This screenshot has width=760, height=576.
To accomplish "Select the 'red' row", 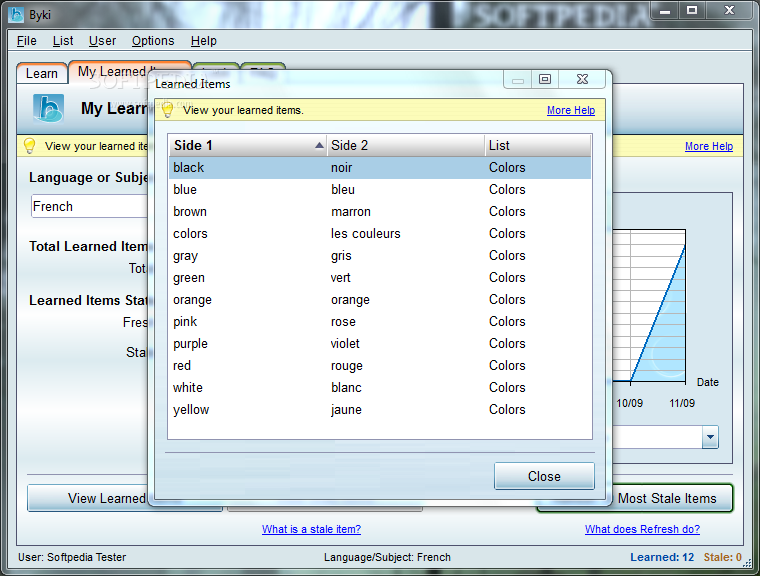I will click(x=380, y=366).
